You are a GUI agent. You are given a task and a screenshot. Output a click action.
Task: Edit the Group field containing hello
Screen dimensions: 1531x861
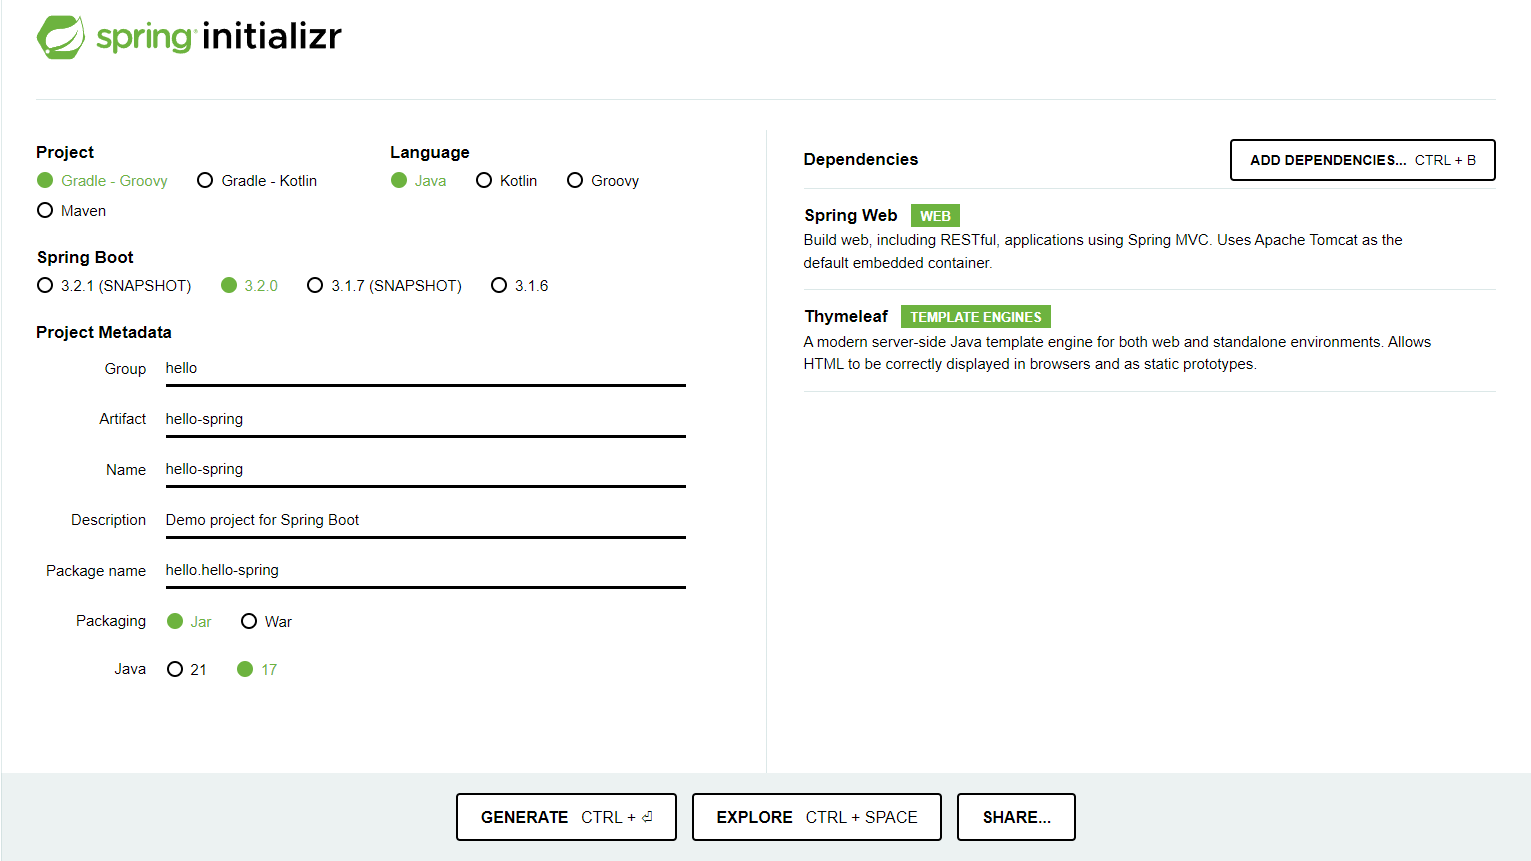pyautogui.click(x=425, y=369)
